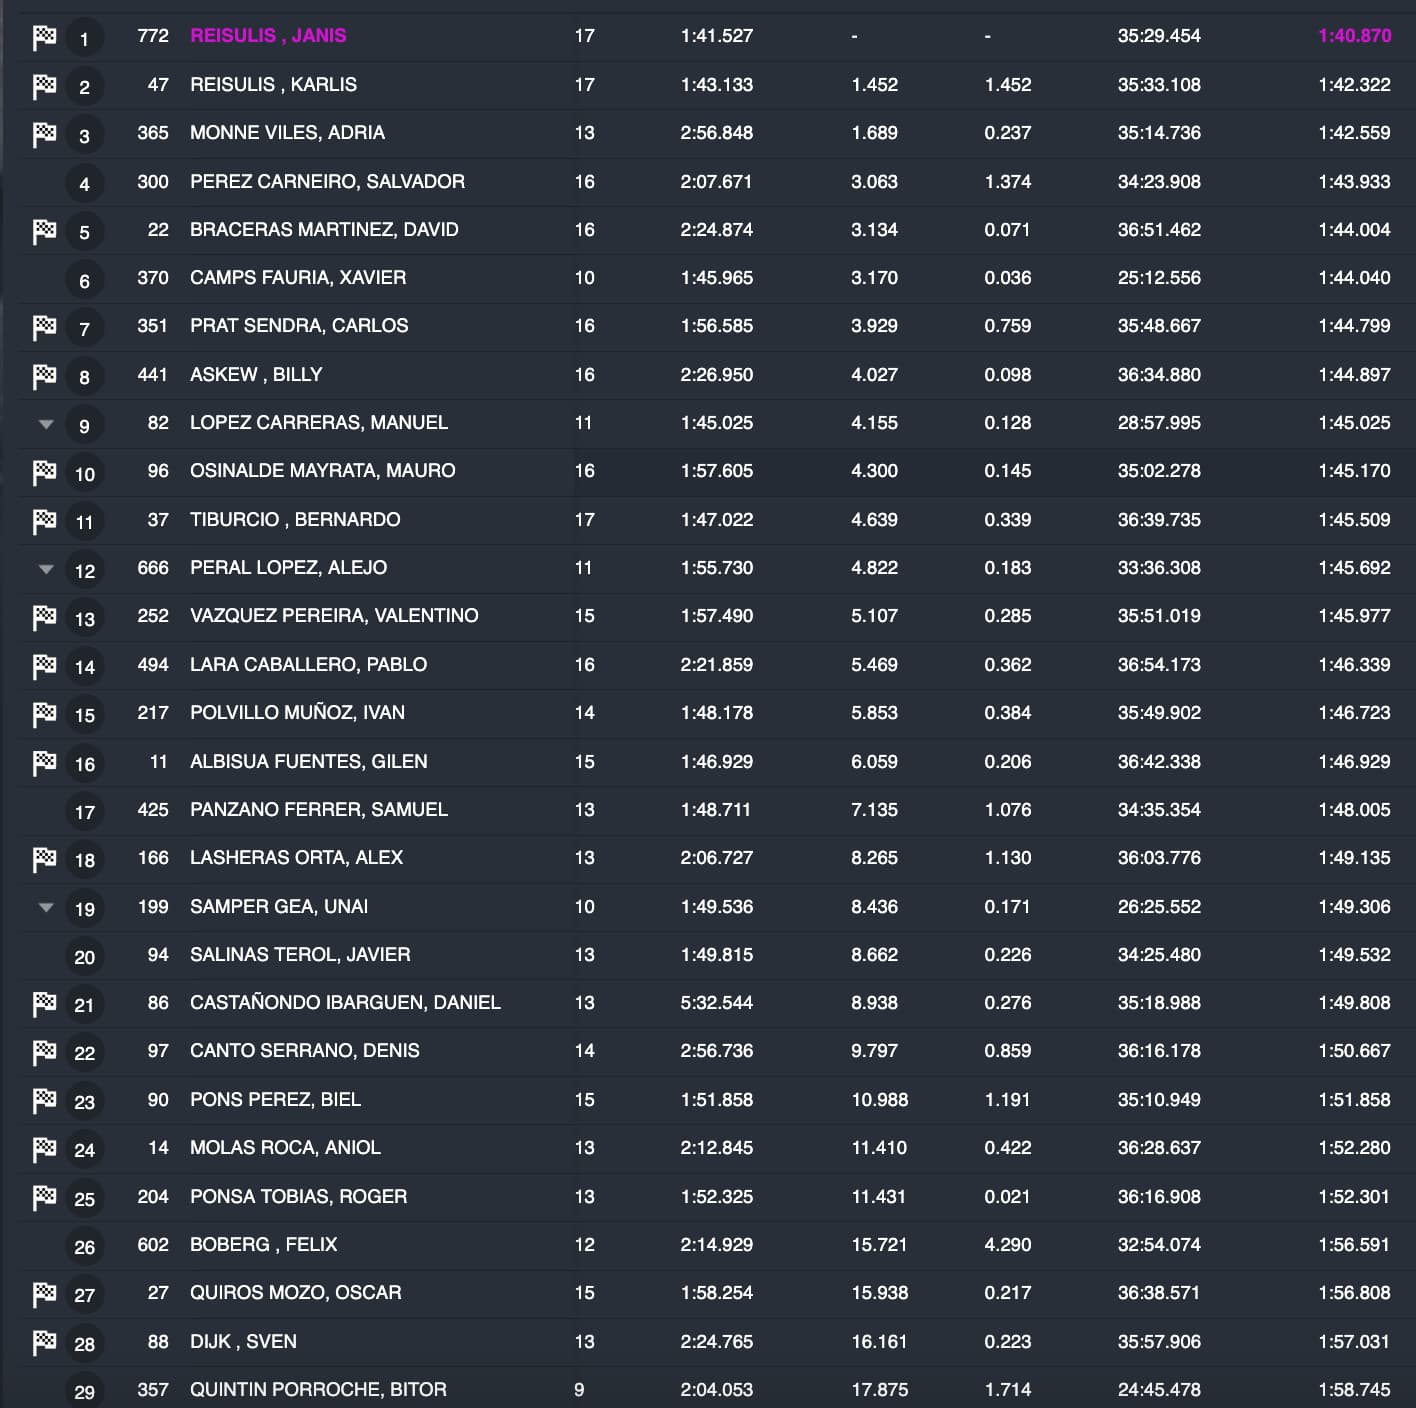1416x1408 pixels.
Task: Click the finish flag beside Billy Askew
Action: 44,376
